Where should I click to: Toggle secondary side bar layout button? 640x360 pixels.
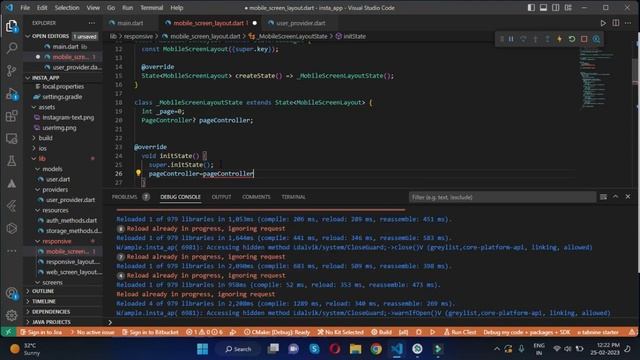point(556,8)
